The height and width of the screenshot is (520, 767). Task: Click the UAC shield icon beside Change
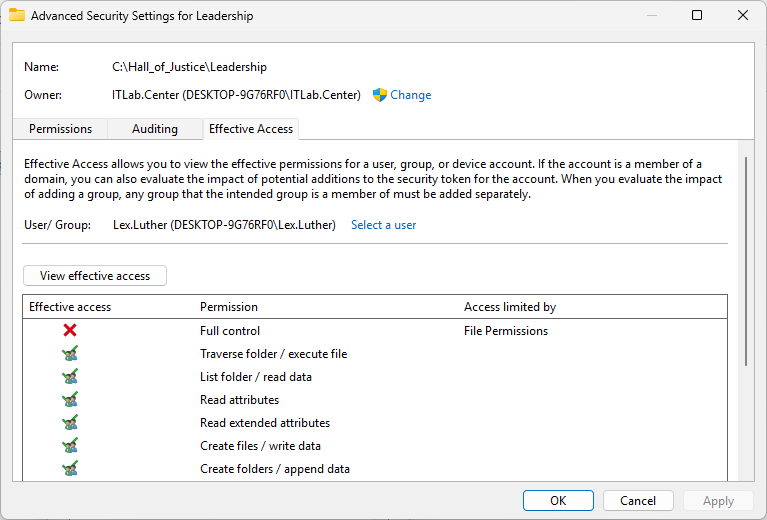coord(380,95)
